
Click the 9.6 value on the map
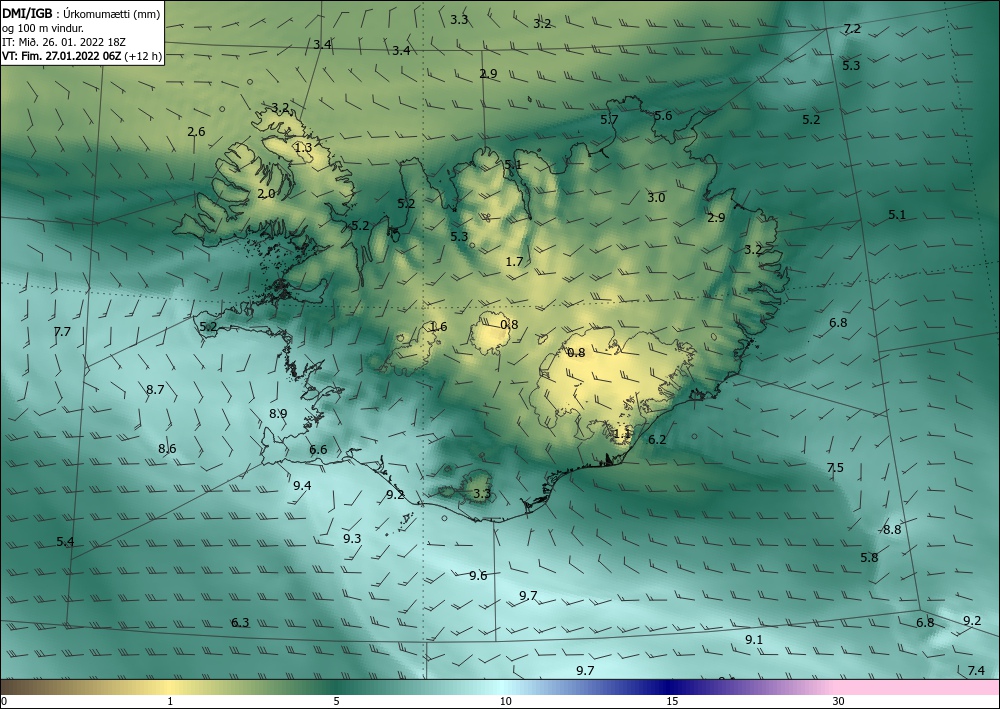pos(478,576)
